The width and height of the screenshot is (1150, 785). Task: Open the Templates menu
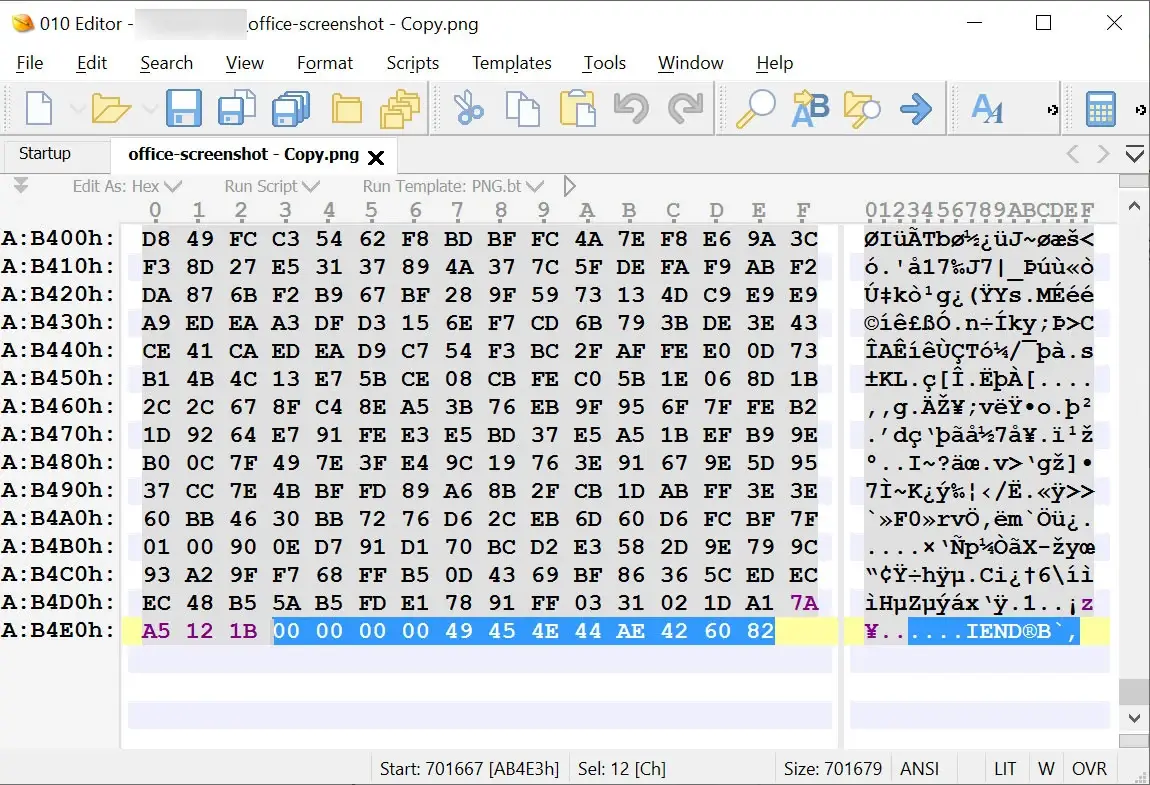click(x=512, y=63)
